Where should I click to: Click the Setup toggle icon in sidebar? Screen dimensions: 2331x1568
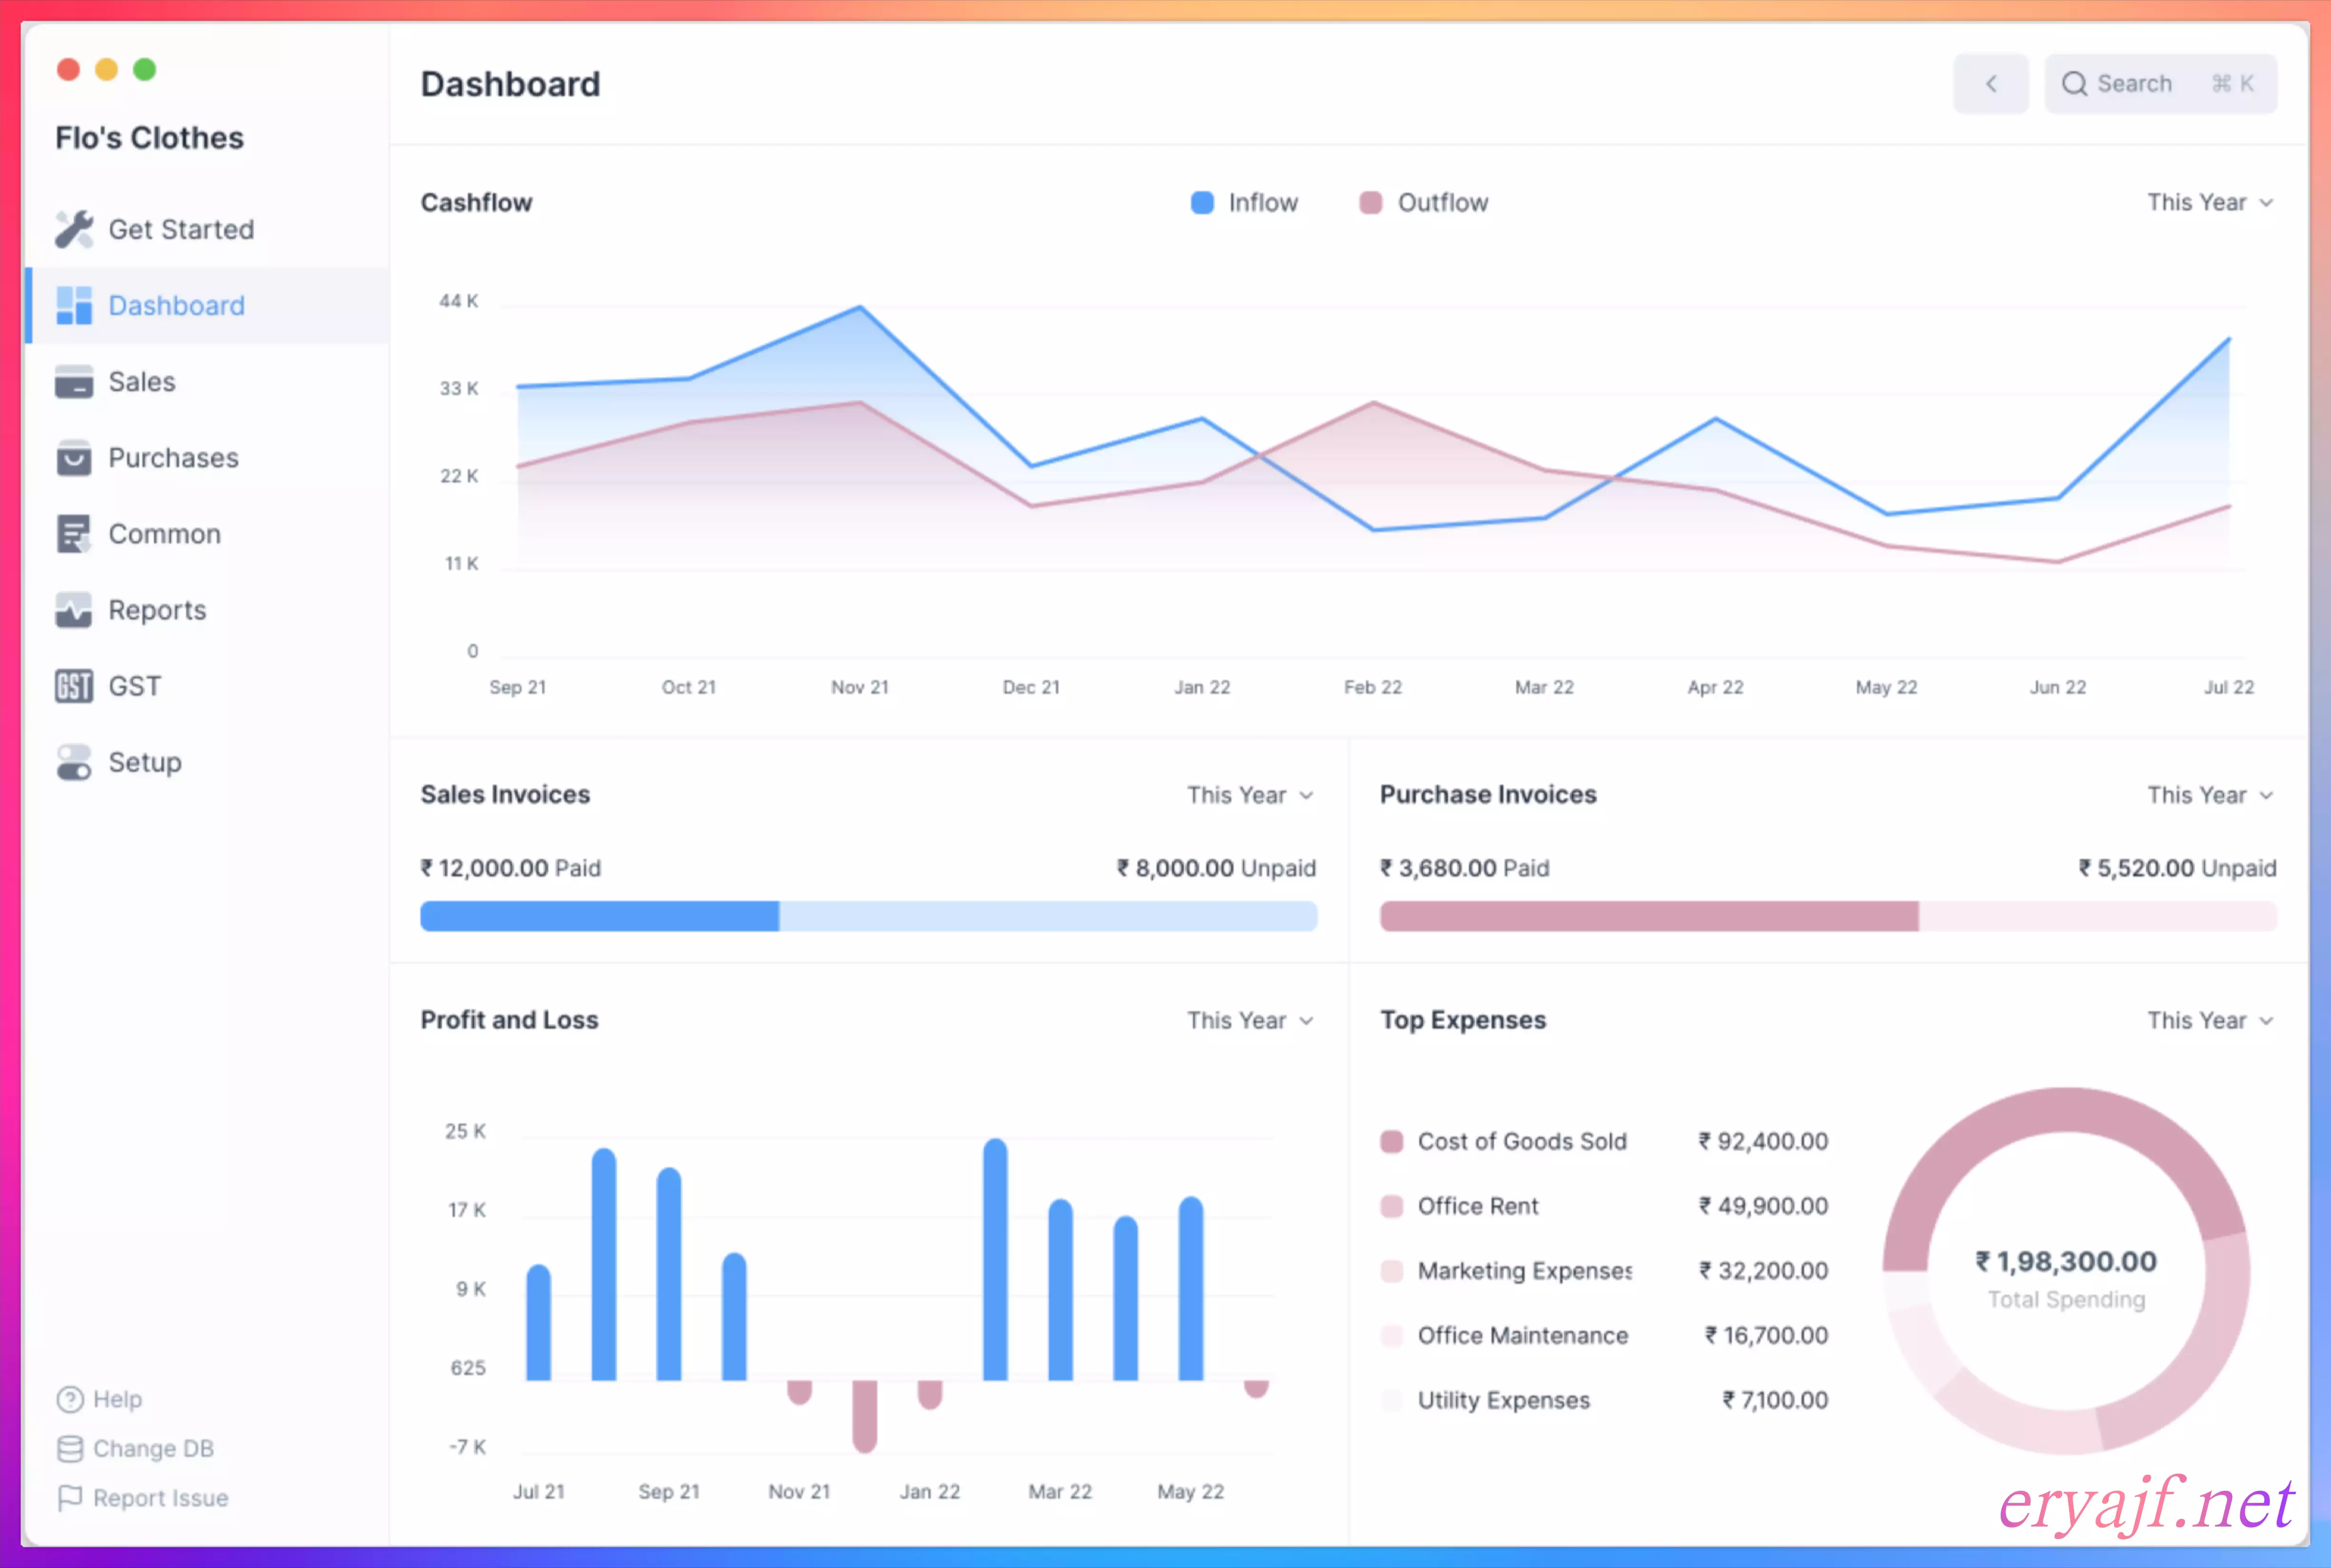tap(74, 762)
